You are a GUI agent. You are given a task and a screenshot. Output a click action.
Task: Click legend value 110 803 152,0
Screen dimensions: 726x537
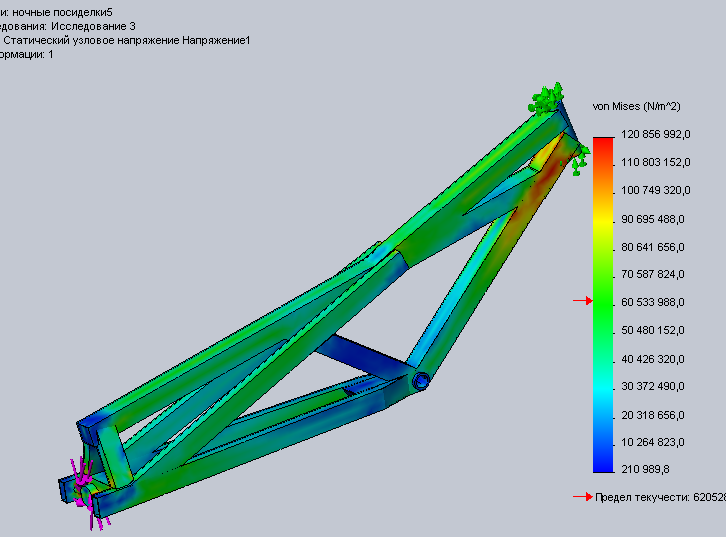pos(656,162)
